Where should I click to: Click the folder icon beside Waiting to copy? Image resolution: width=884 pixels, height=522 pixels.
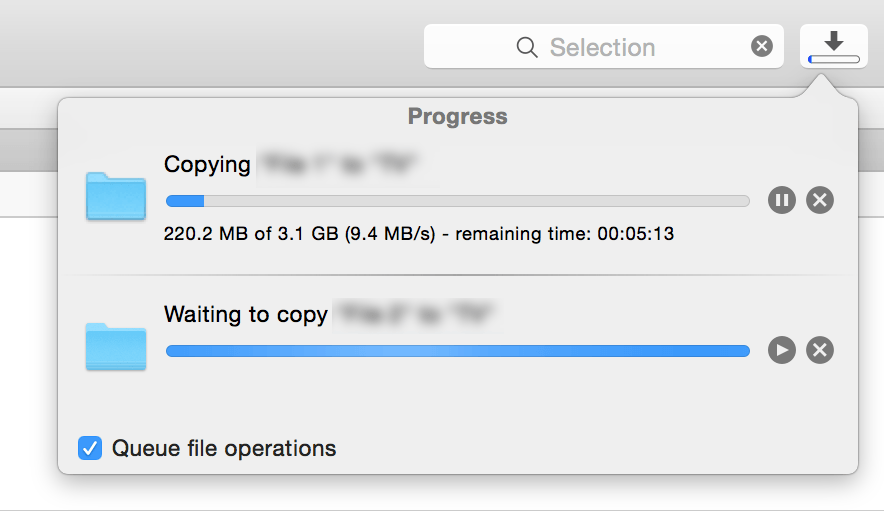(116, 346)
